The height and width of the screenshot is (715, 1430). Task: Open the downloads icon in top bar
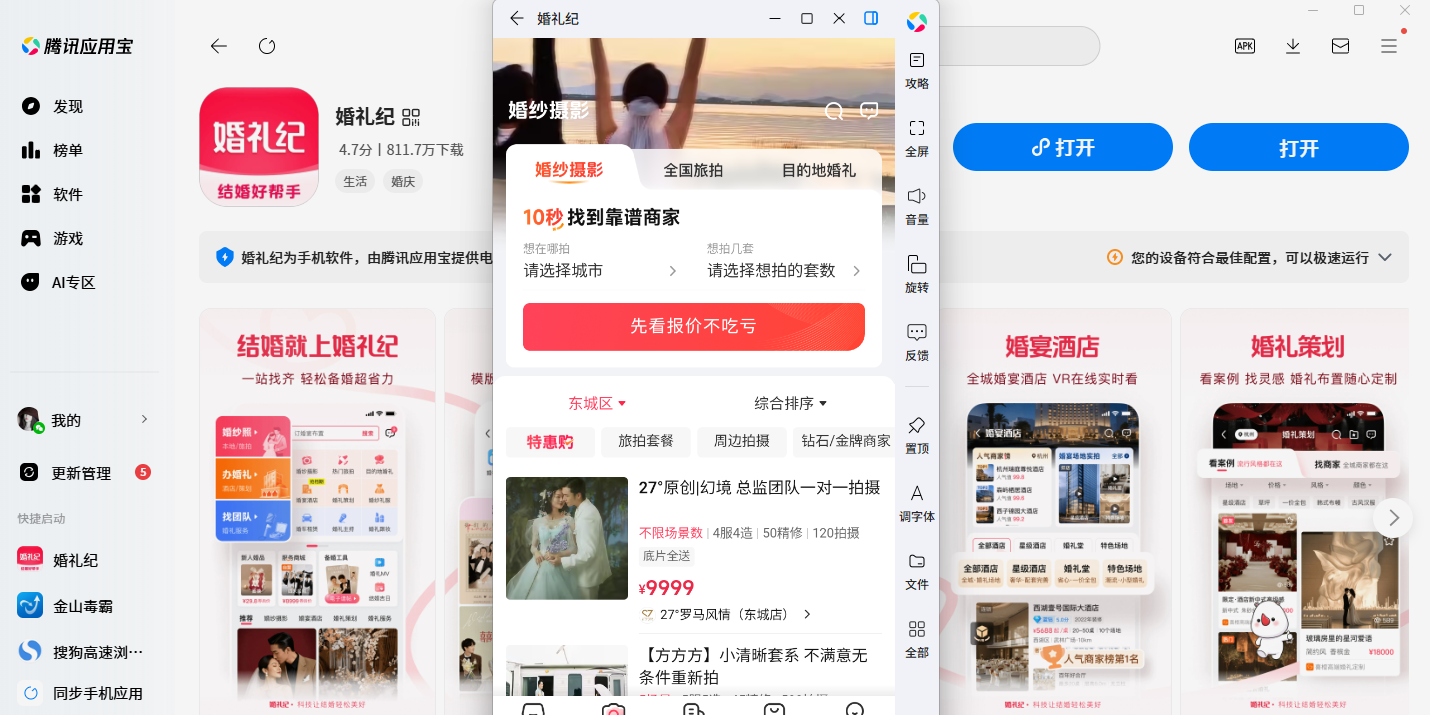1293,46
